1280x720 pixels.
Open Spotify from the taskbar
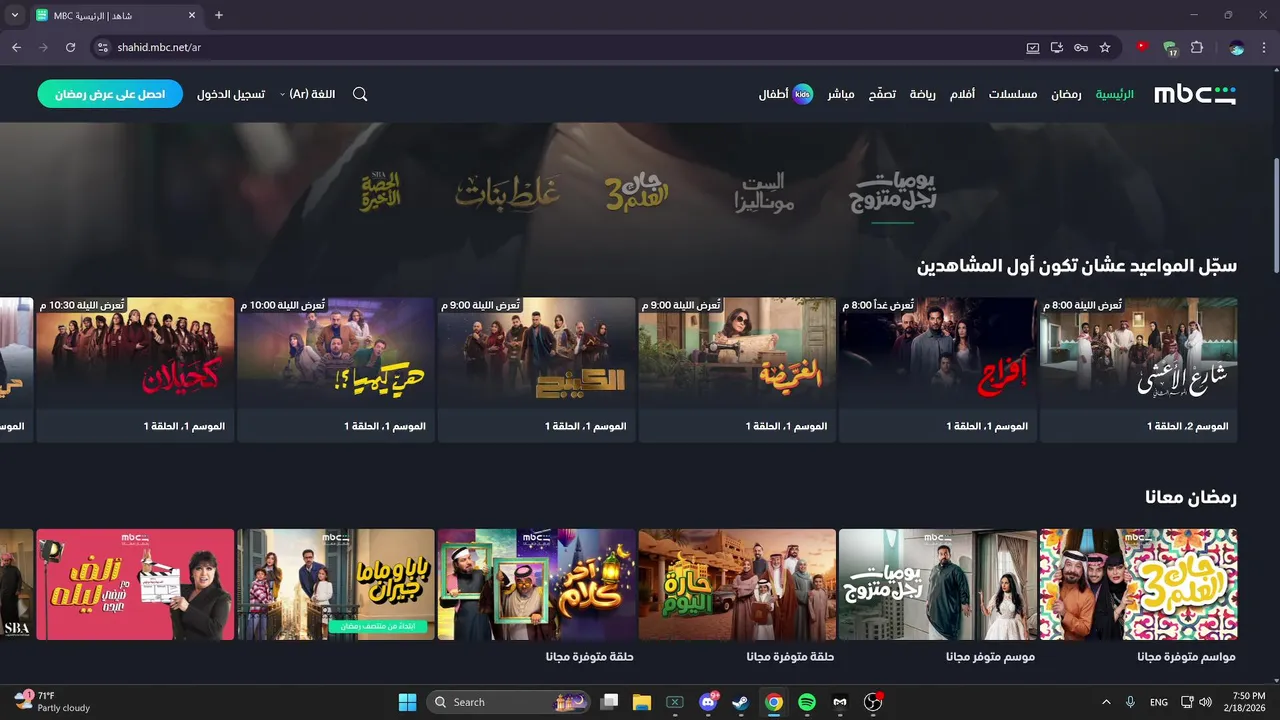807,702
